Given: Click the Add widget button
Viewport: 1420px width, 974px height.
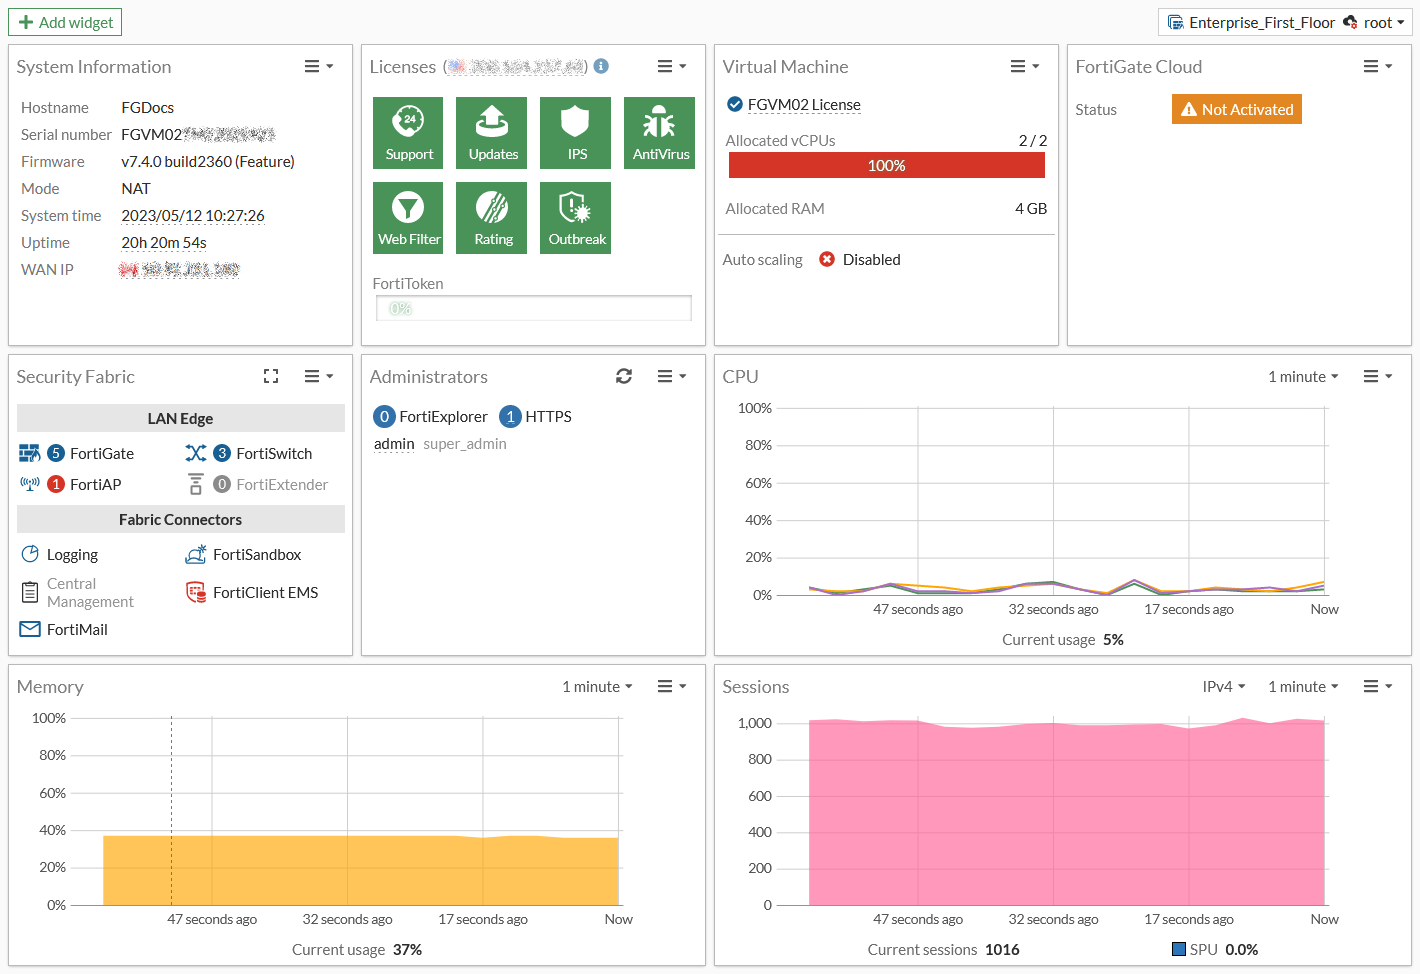Looking at the screenshot, I should pos(64,21).
